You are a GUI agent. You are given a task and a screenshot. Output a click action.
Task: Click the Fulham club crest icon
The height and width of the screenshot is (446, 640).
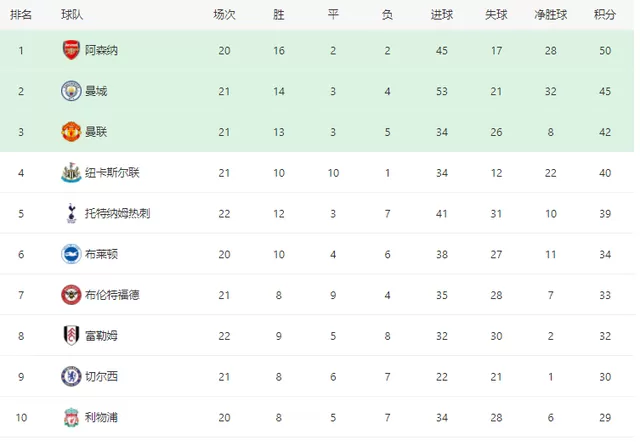click(70, 335)
